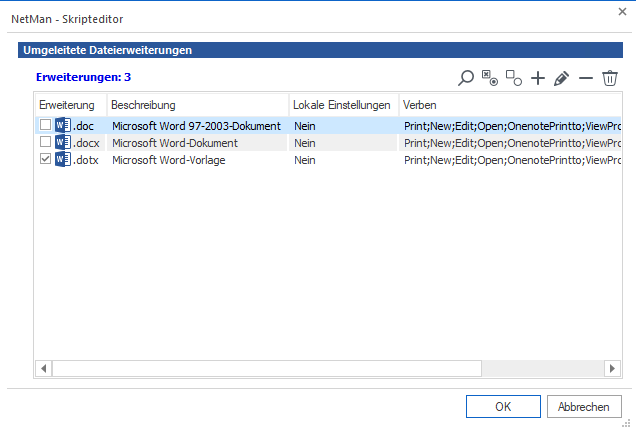
Task: Click the pencil edit icon
Action: coord(562,78)
